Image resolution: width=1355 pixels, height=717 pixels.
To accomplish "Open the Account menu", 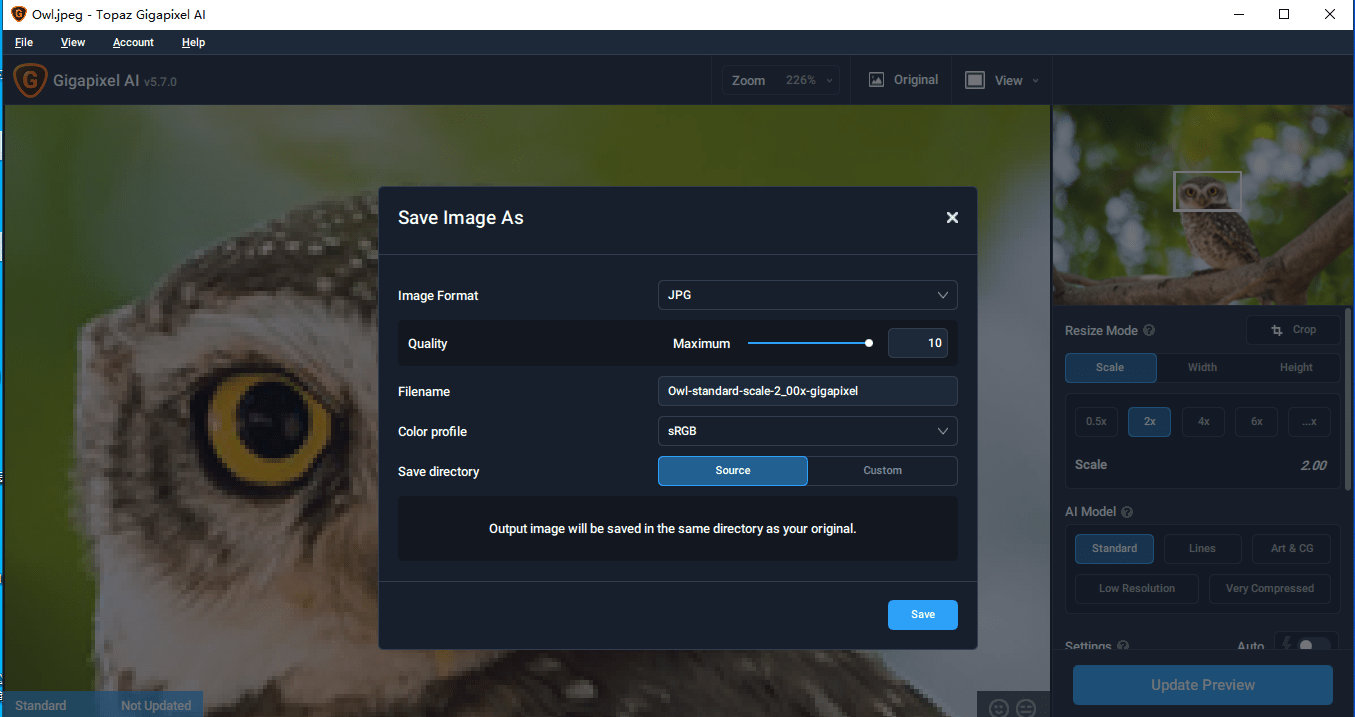I will point(133,42).
